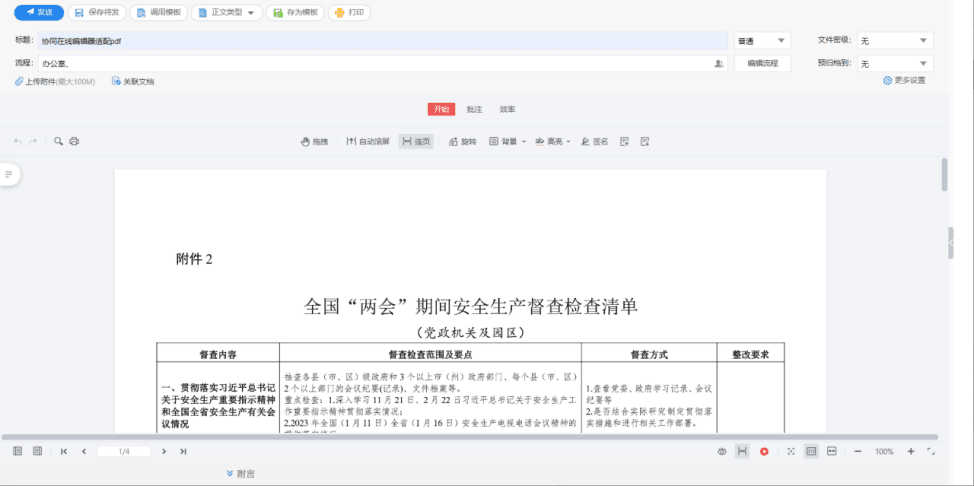The width and height of the screenshot is (974, 486).
Task: Click 督查检查范围及要点 header cell
Action: pyautogui.click(x=430, y=354)
